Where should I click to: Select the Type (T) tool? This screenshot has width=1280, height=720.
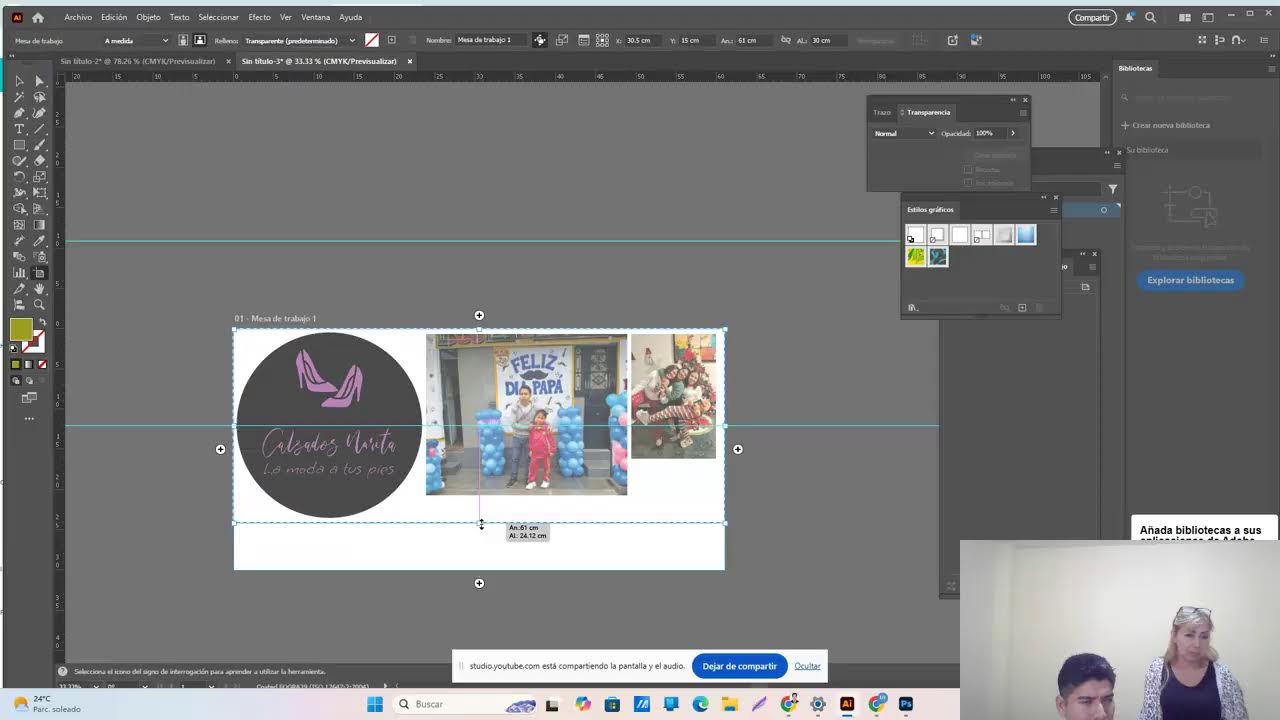coord(19,129)
